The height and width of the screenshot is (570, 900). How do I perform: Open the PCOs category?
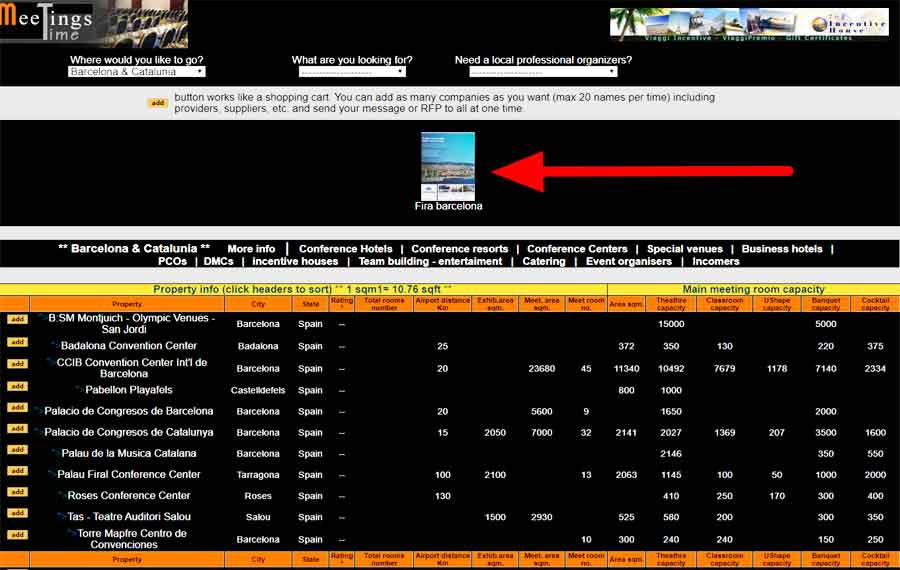(x=172, y=262)
